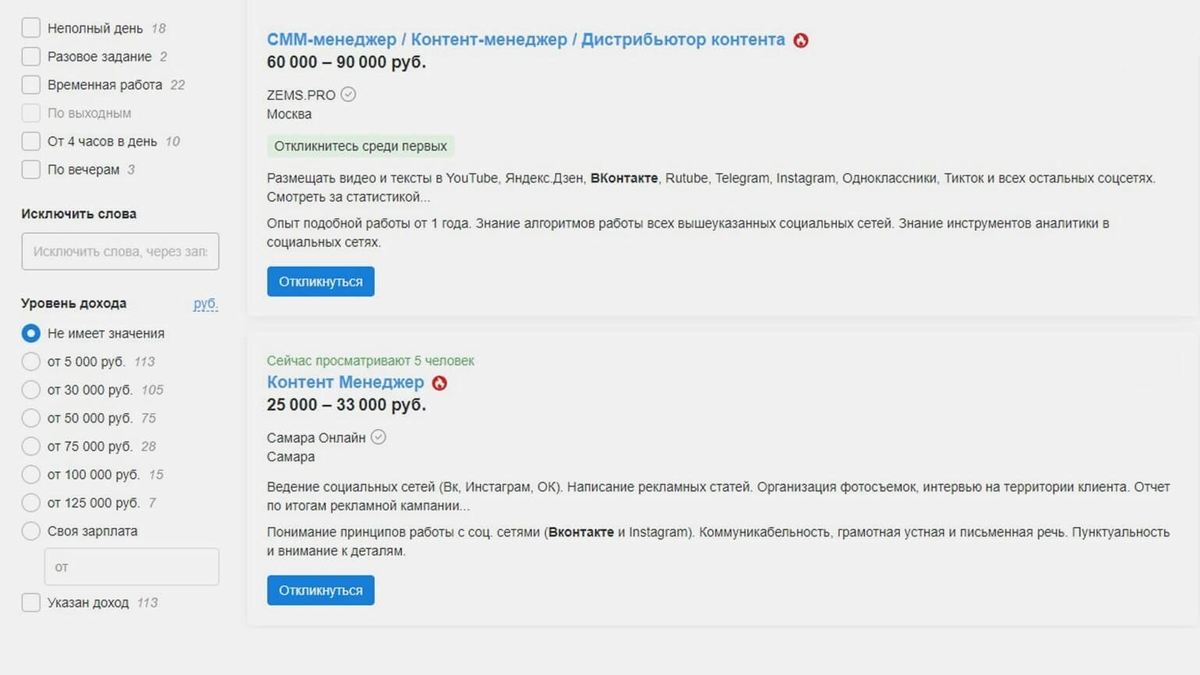
Task: Click the verified badge next to Самара Онлайн
Action: click(x=377, y=436)
